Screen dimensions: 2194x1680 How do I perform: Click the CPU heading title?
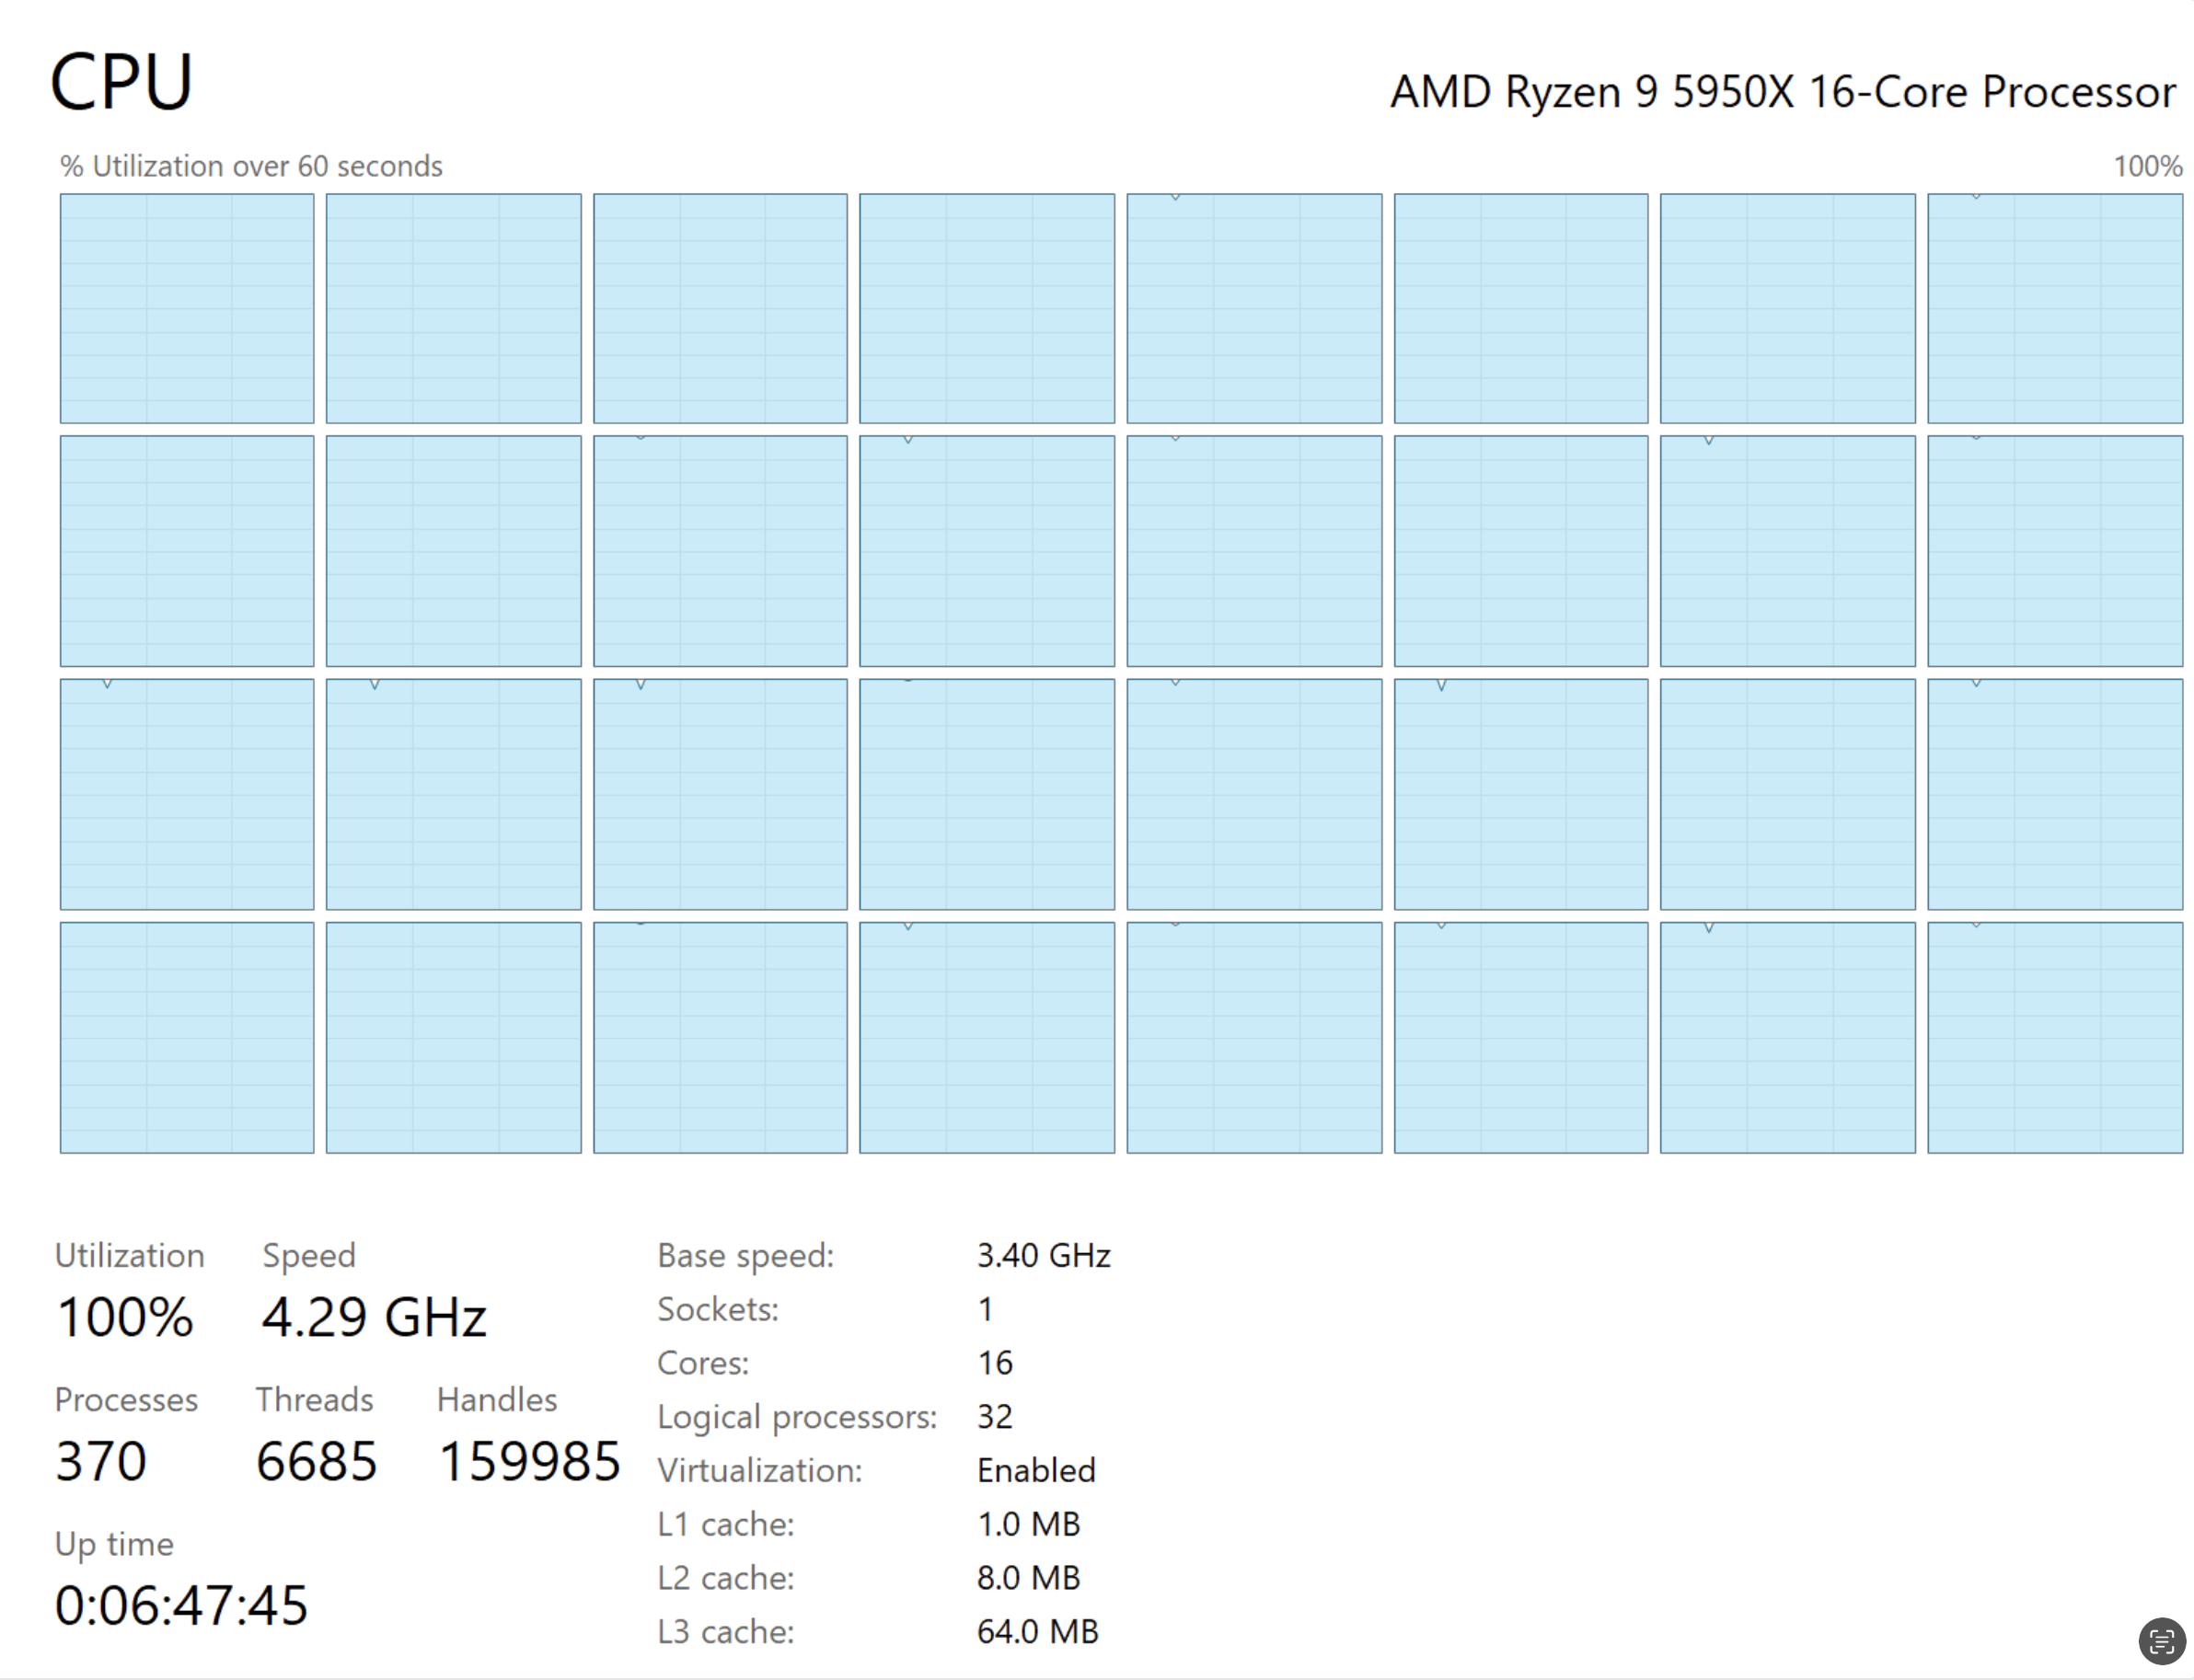pyautogui.click(x=121, y=82)
